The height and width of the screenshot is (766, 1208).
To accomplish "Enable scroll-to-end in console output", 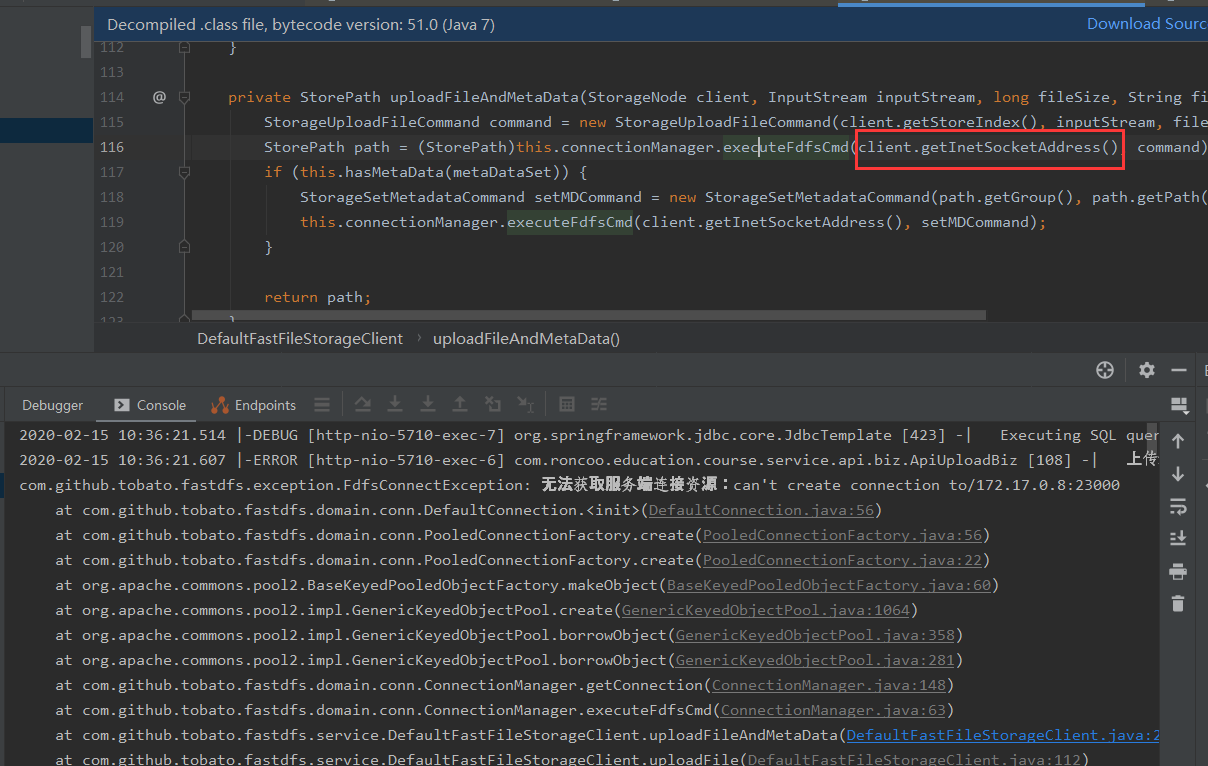I will point(1178,539).
